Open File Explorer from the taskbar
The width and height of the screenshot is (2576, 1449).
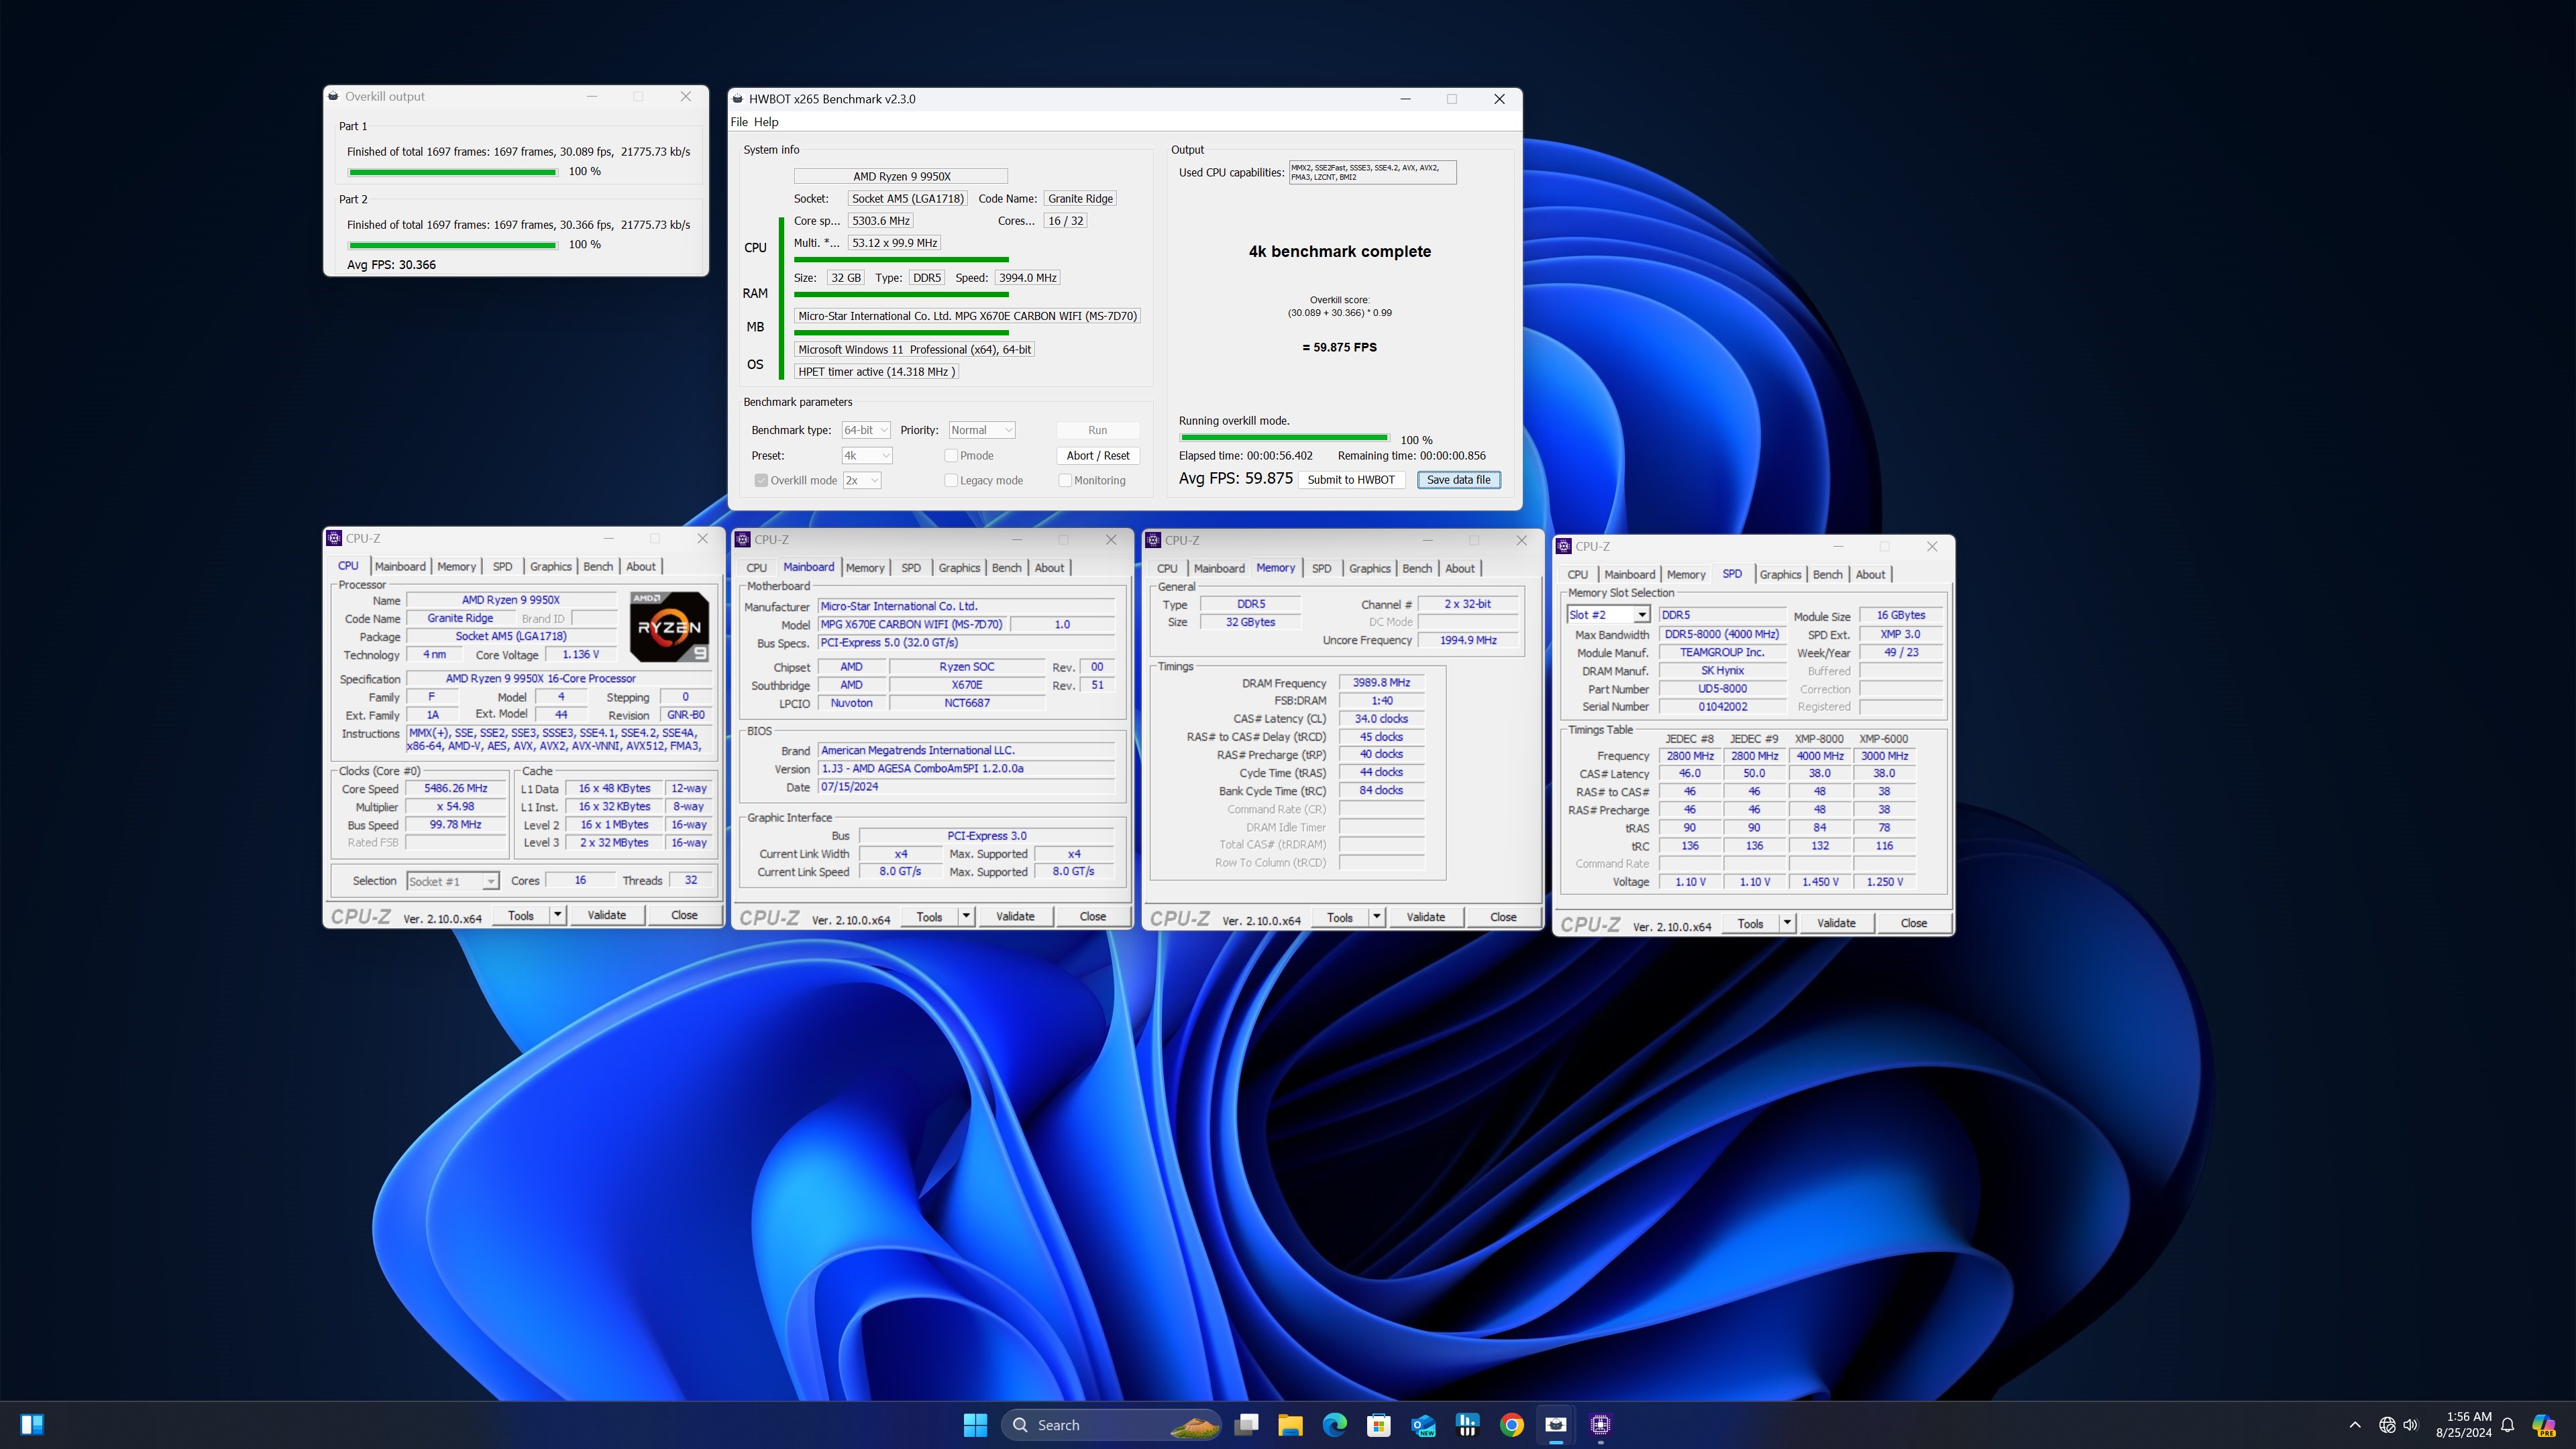coord(1290,1425)
